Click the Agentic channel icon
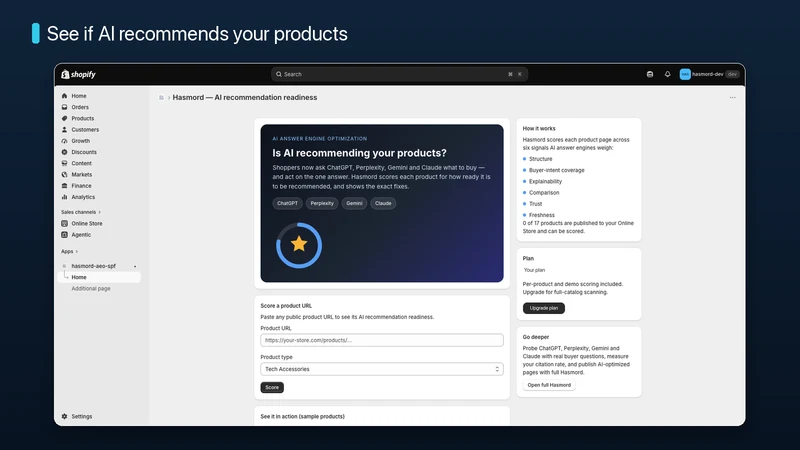 pyautogui.click(x=64, y=235)
